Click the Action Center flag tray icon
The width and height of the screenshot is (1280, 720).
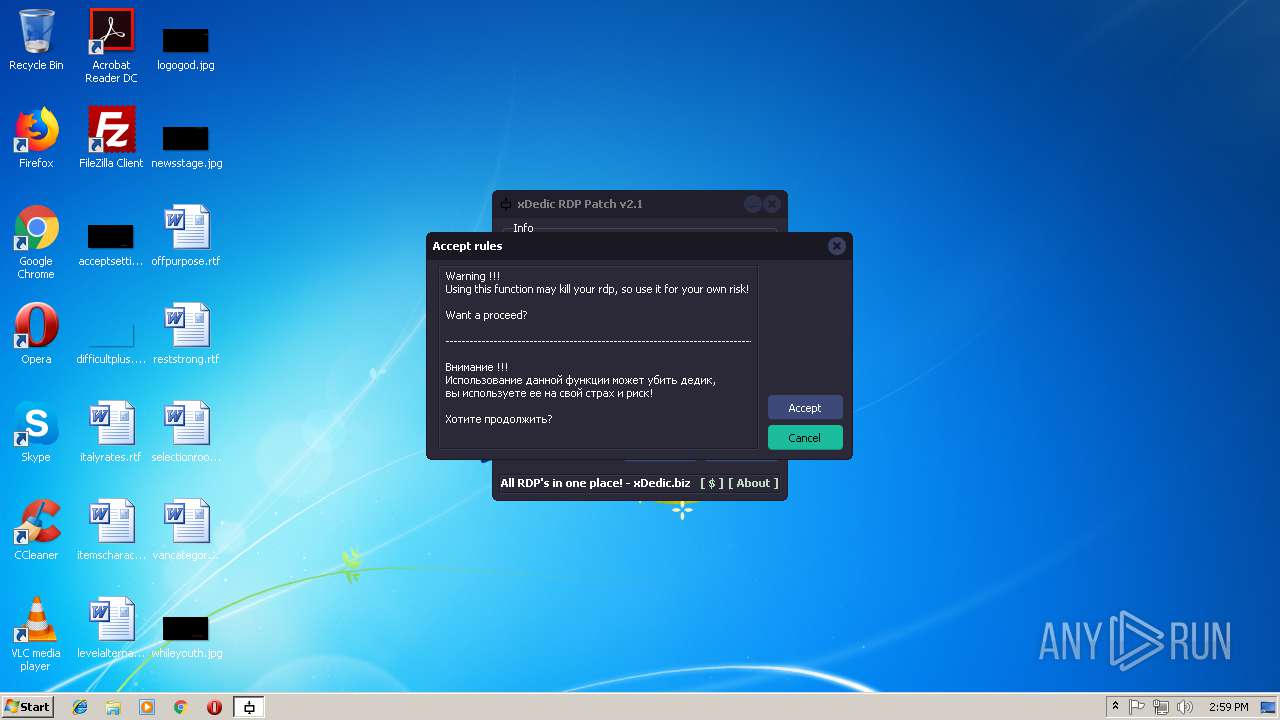pos(1137,707)
